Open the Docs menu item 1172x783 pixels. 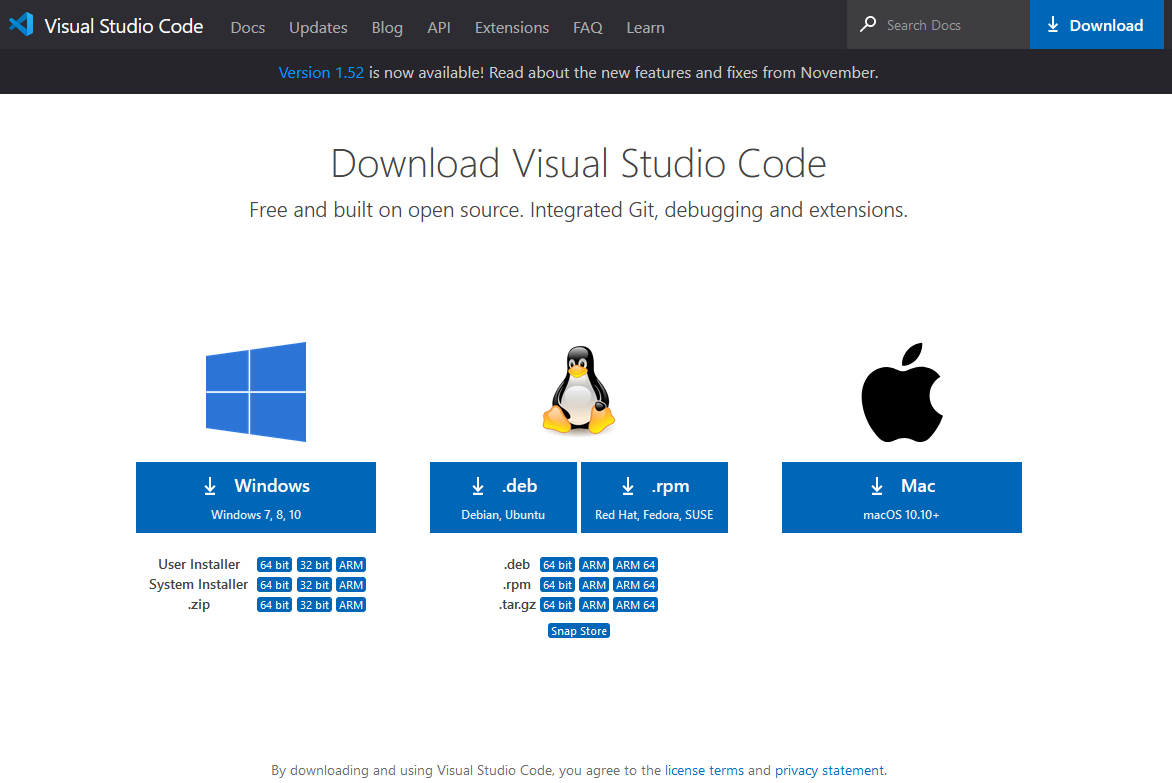(247, 28)
